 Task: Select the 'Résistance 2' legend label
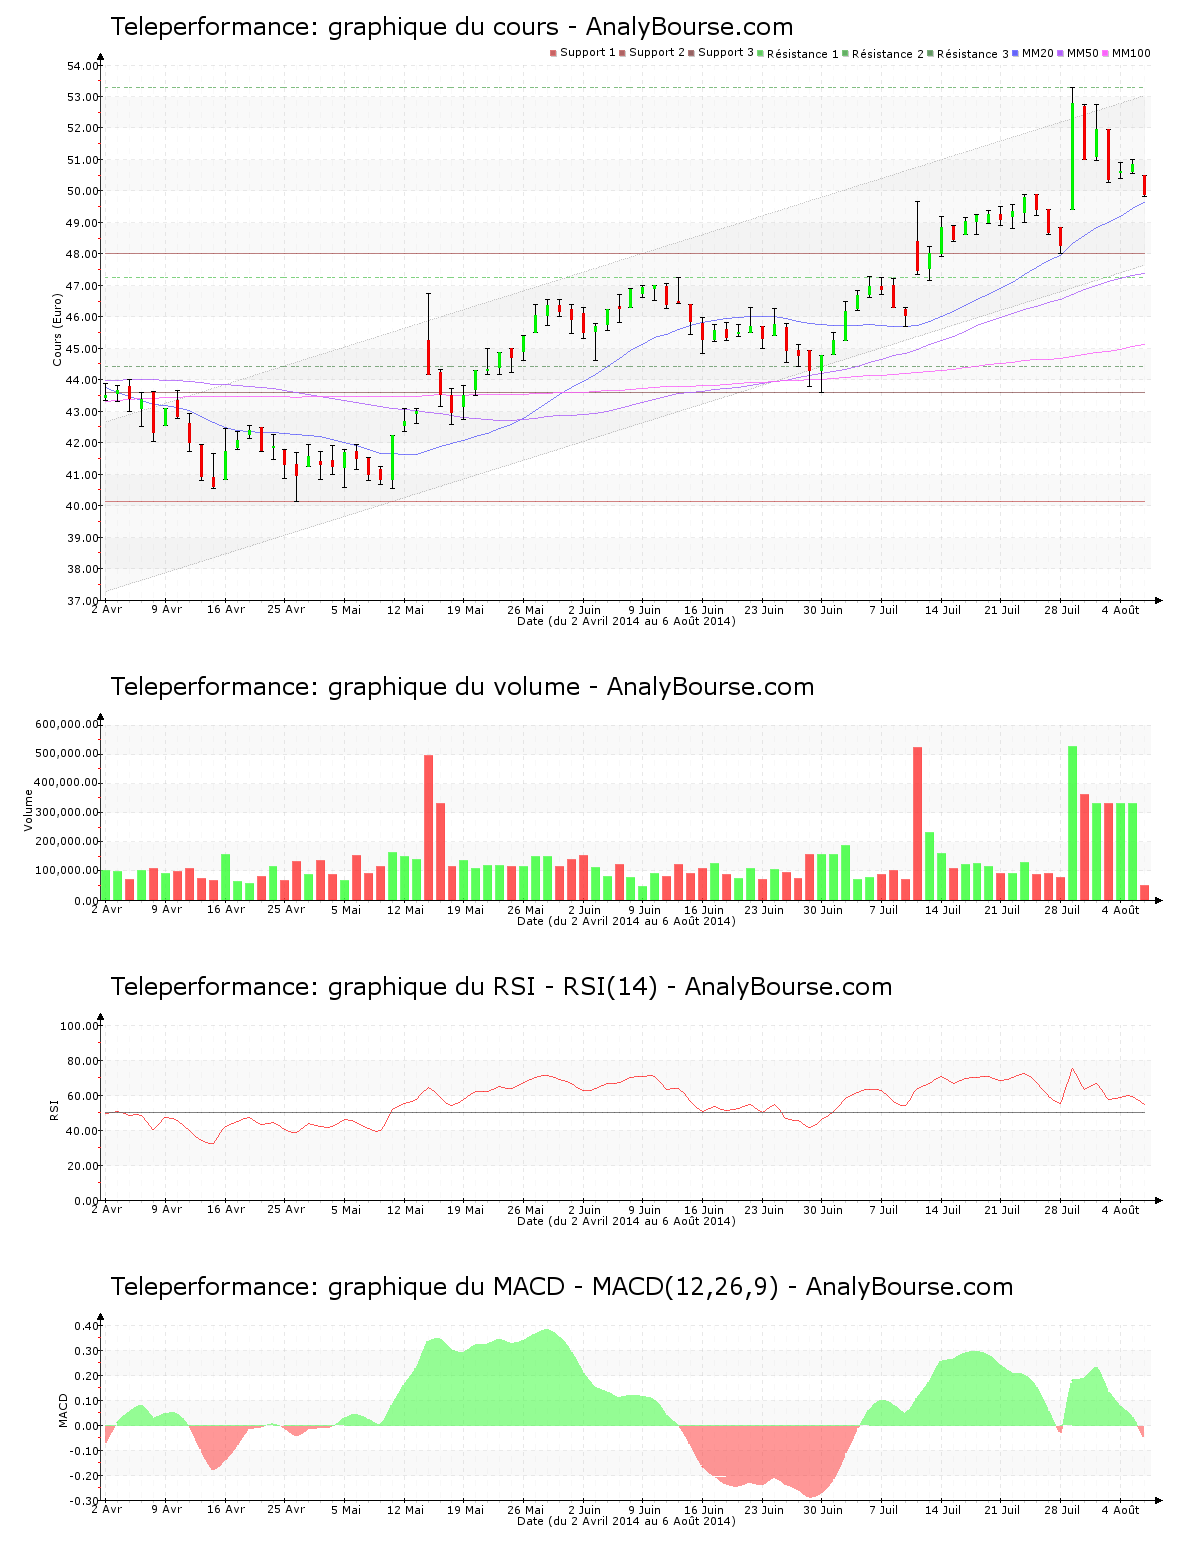tap(888, 54)
